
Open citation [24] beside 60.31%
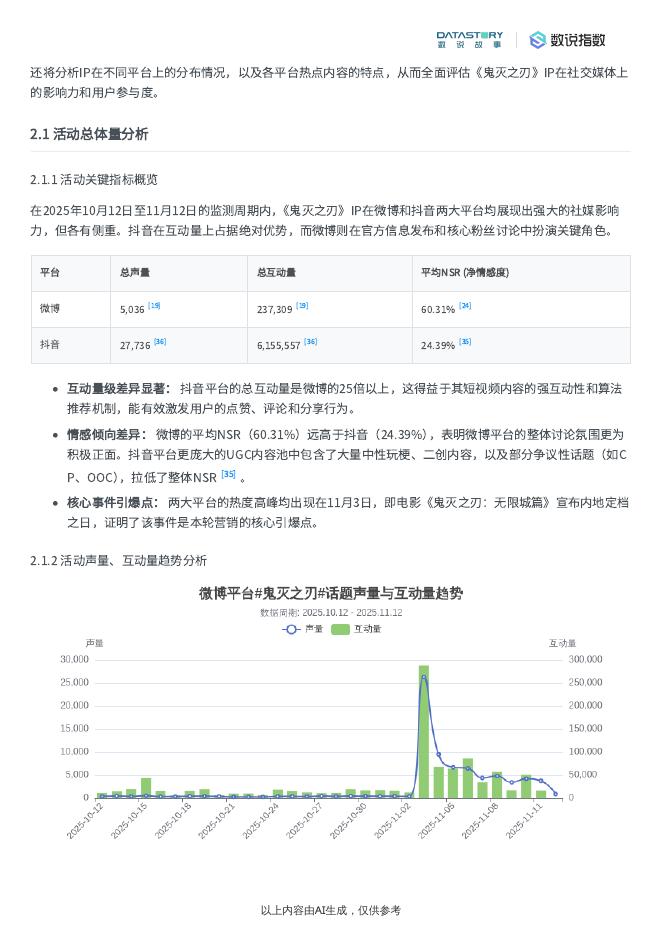465,305
